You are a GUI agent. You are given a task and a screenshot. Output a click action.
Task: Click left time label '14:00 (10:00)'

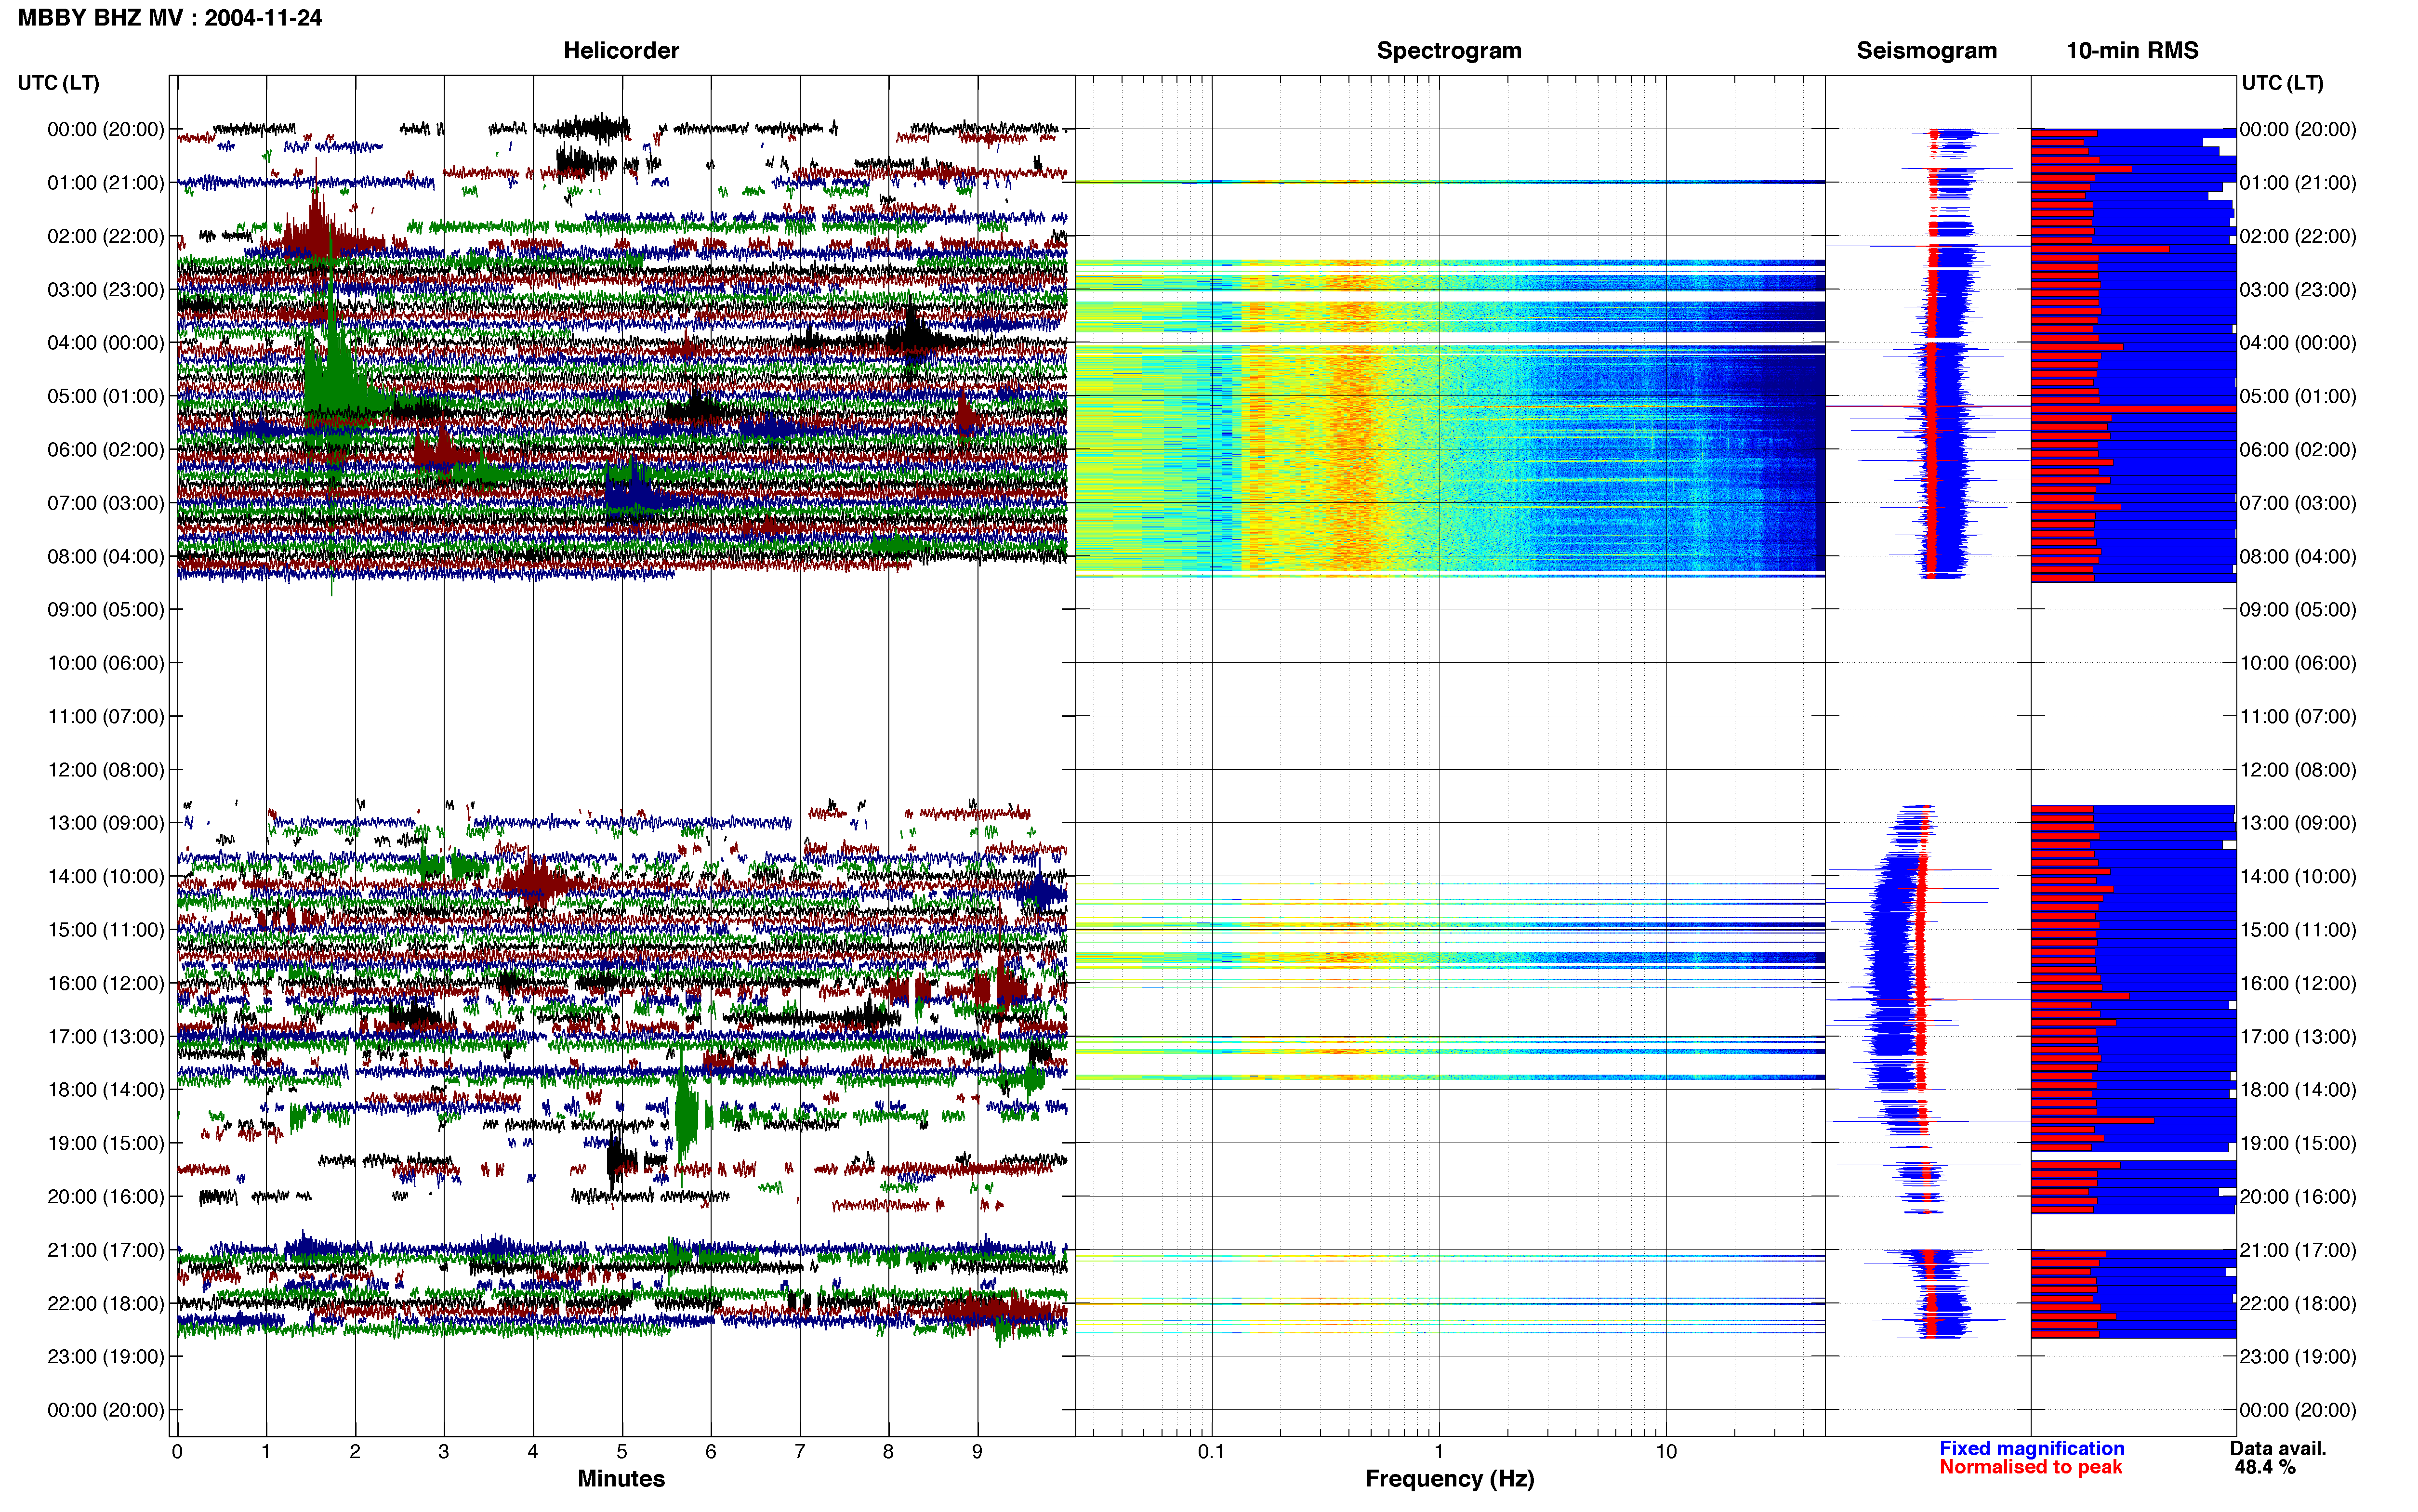click(x=106, y=876)
